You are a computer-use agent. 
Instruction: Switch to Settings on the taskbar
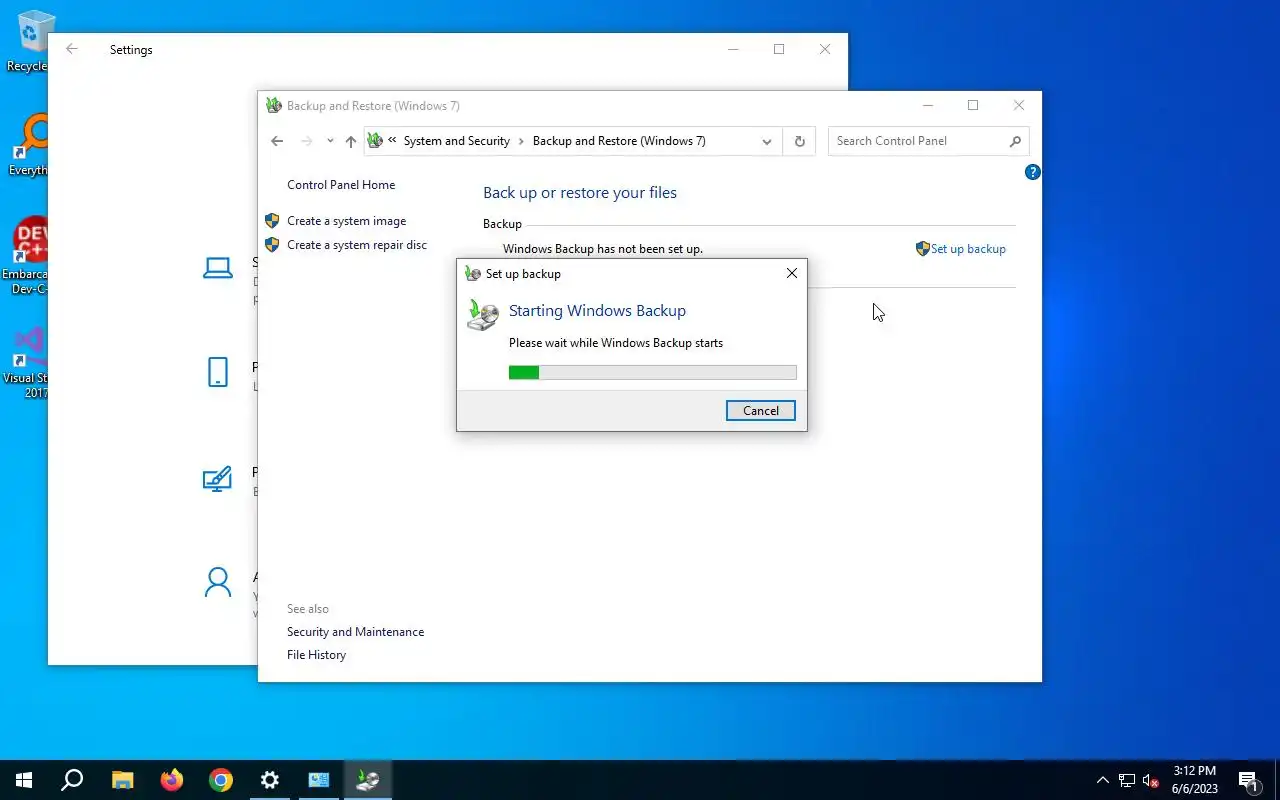270,780
